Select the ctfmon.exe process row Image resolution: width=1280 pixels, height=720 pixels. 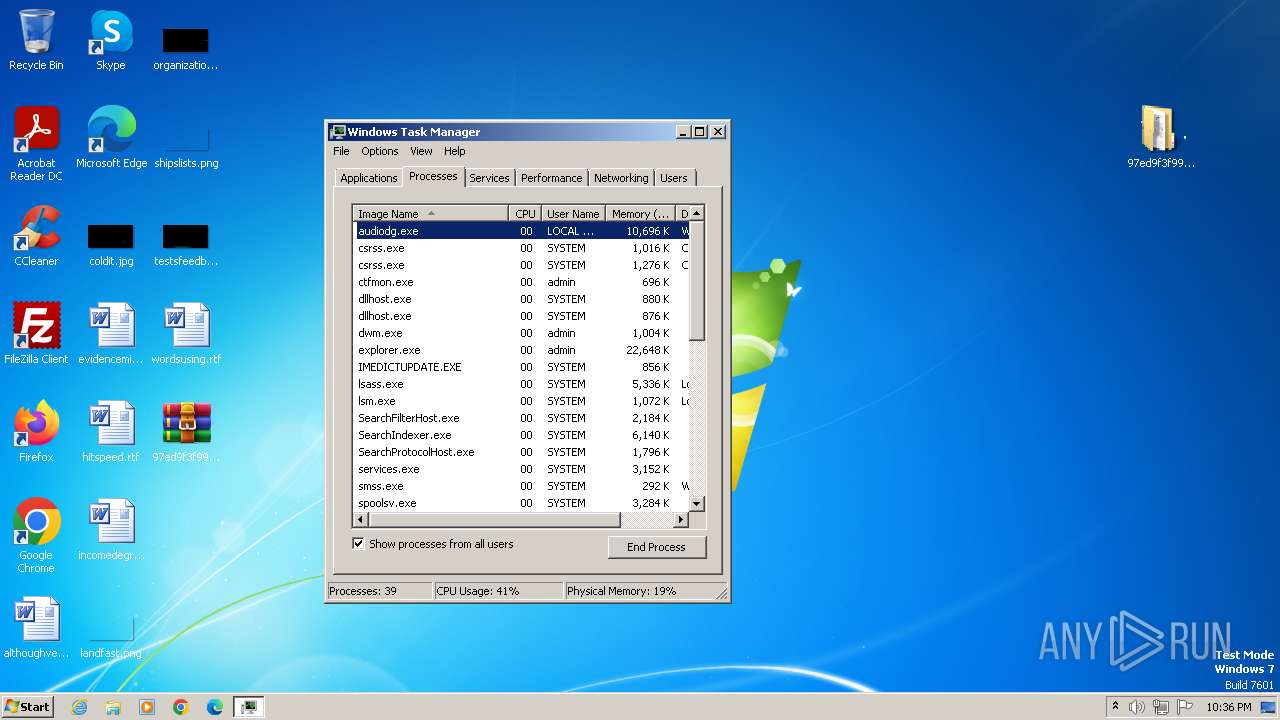click(521, 282)
